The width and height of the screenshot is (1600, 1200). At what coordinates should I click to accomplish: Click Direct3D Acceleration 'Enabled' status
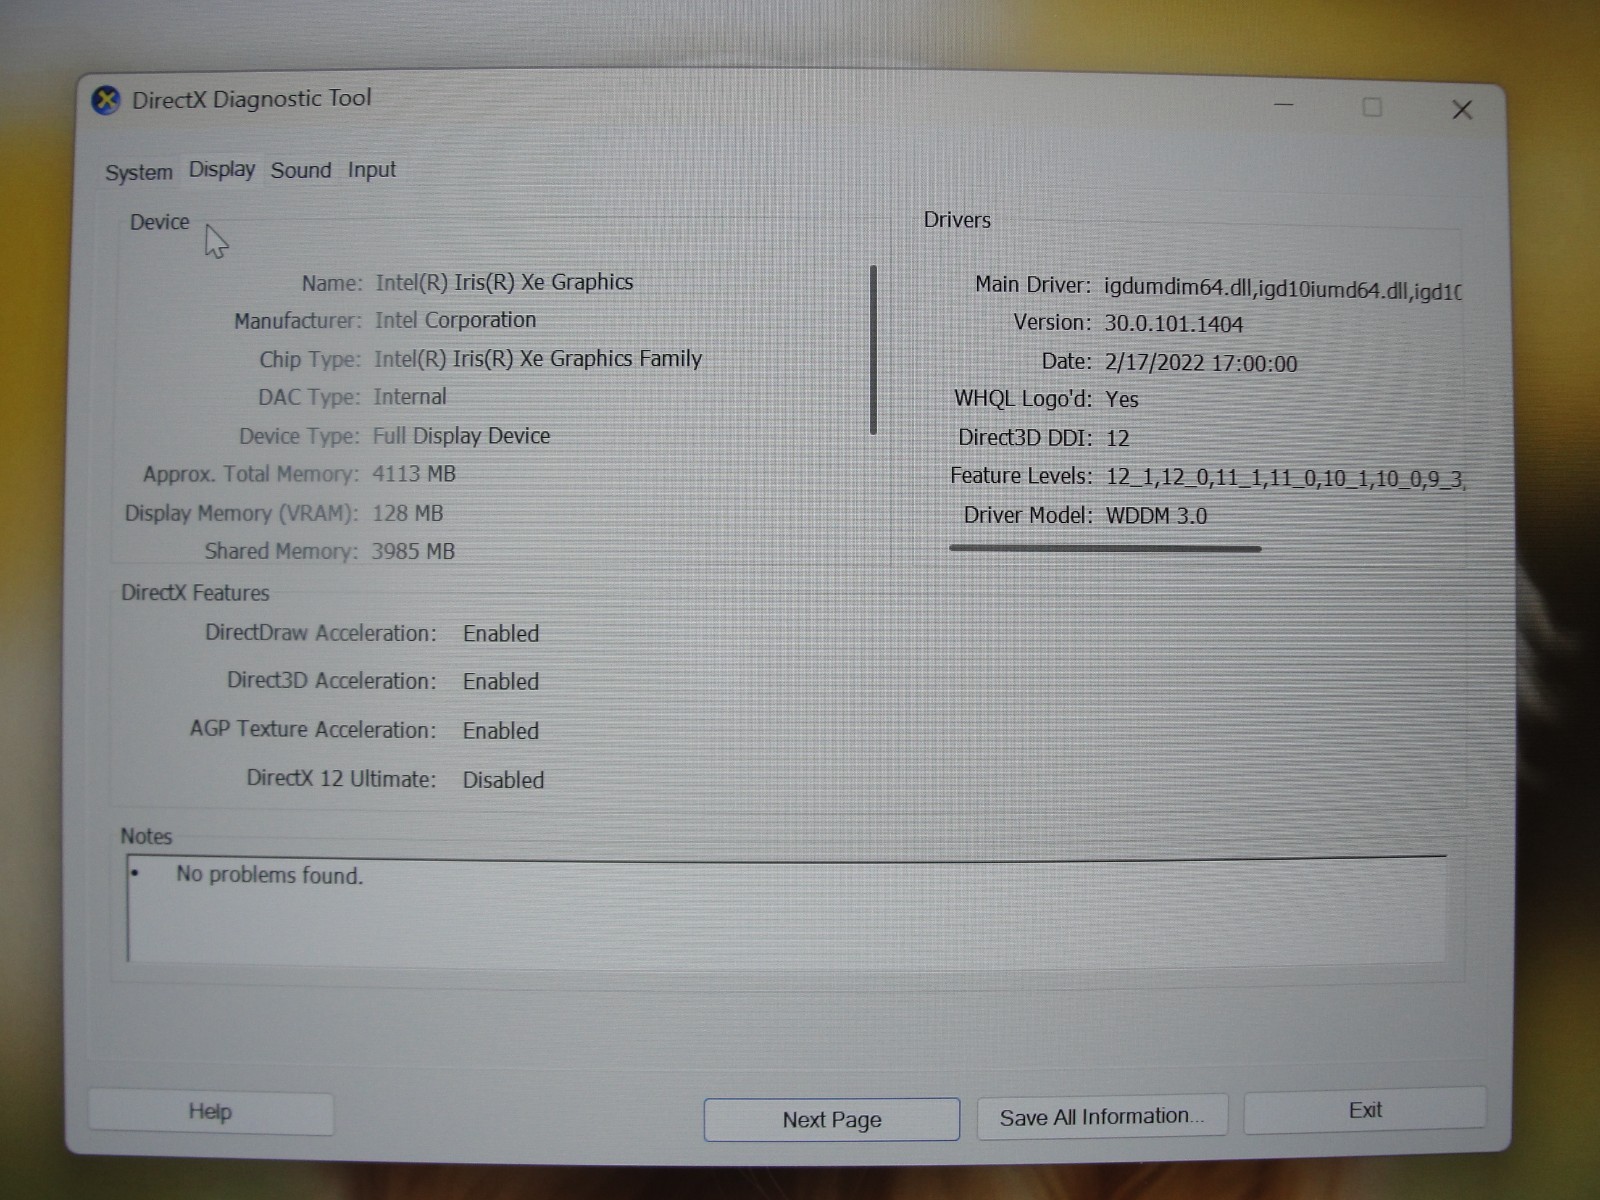pyautogui.click(x=501, y=681)
